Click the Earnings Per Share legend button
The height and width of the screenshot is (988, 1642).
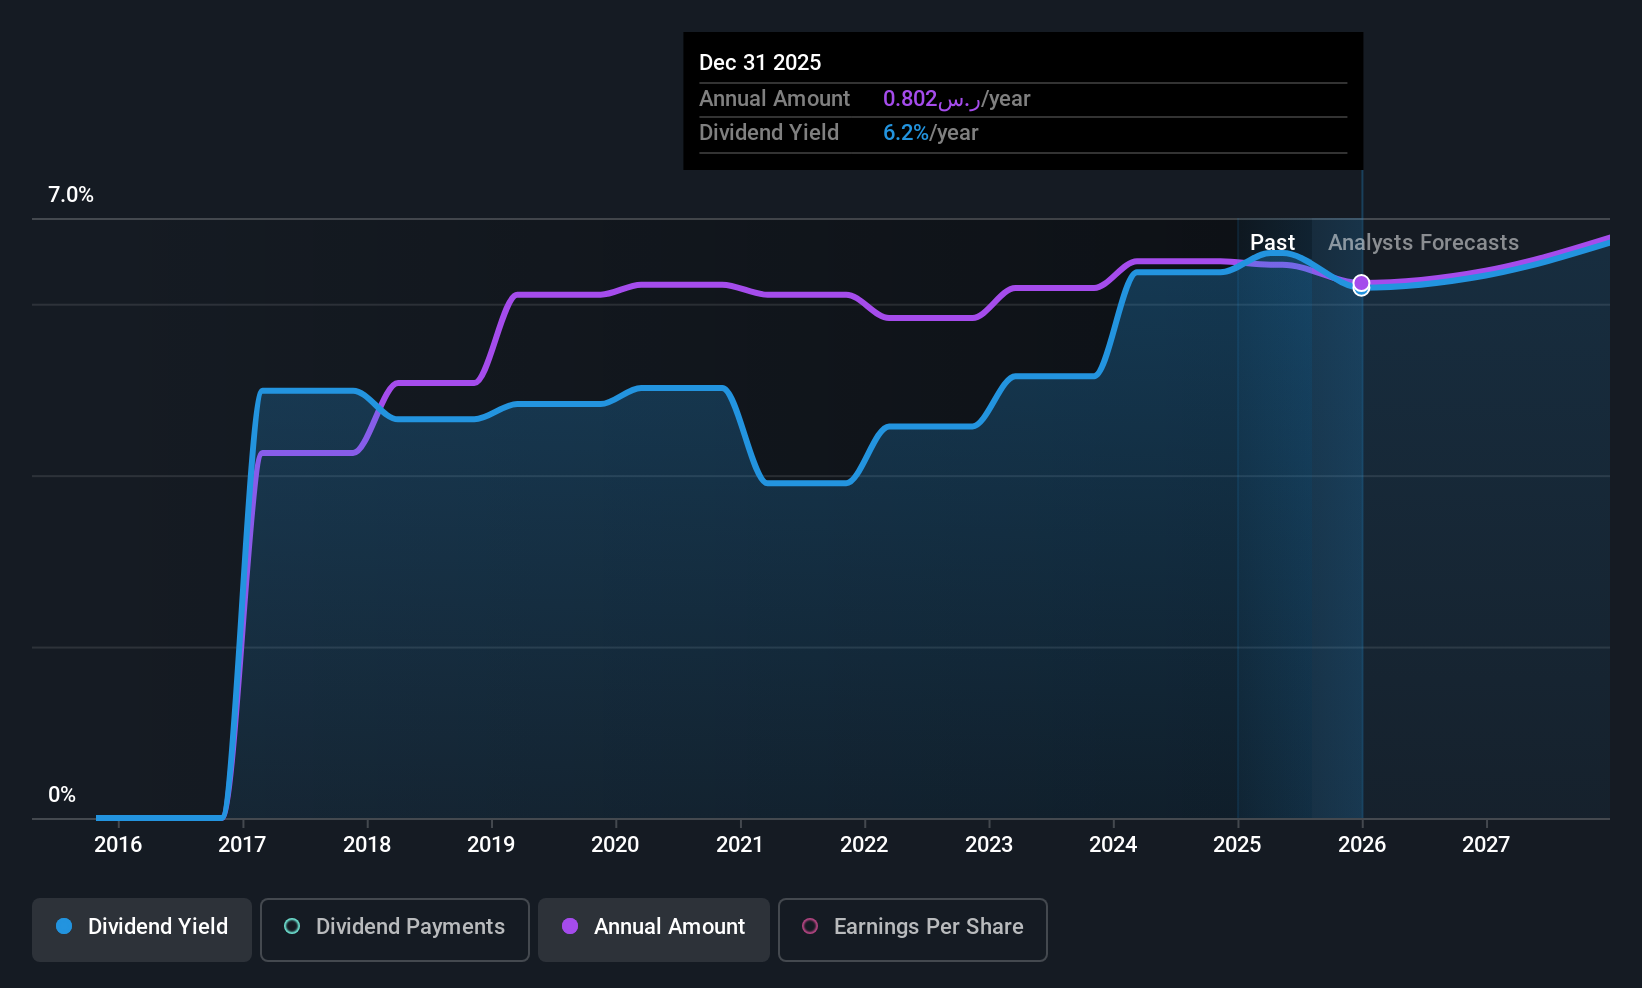coord(911,929)
